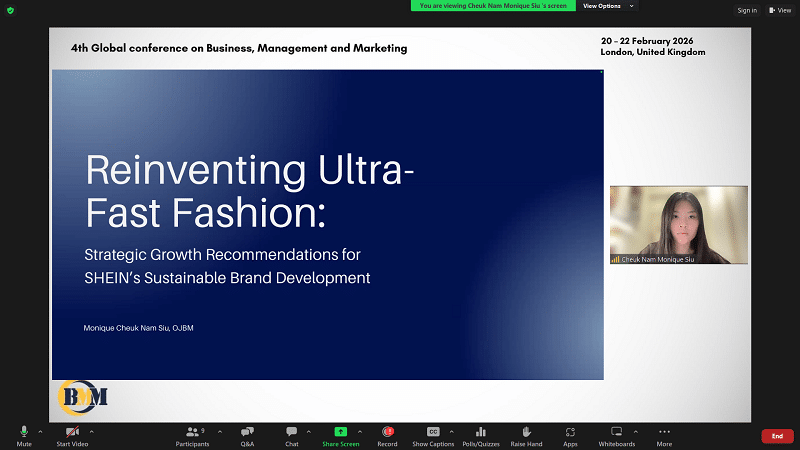Open the Chat panel
Viewport: 800px width, 450px height.
(x=291, y=432)
